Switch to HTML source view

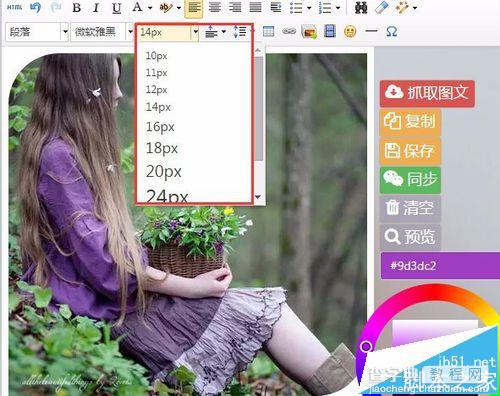click(15, 7)
